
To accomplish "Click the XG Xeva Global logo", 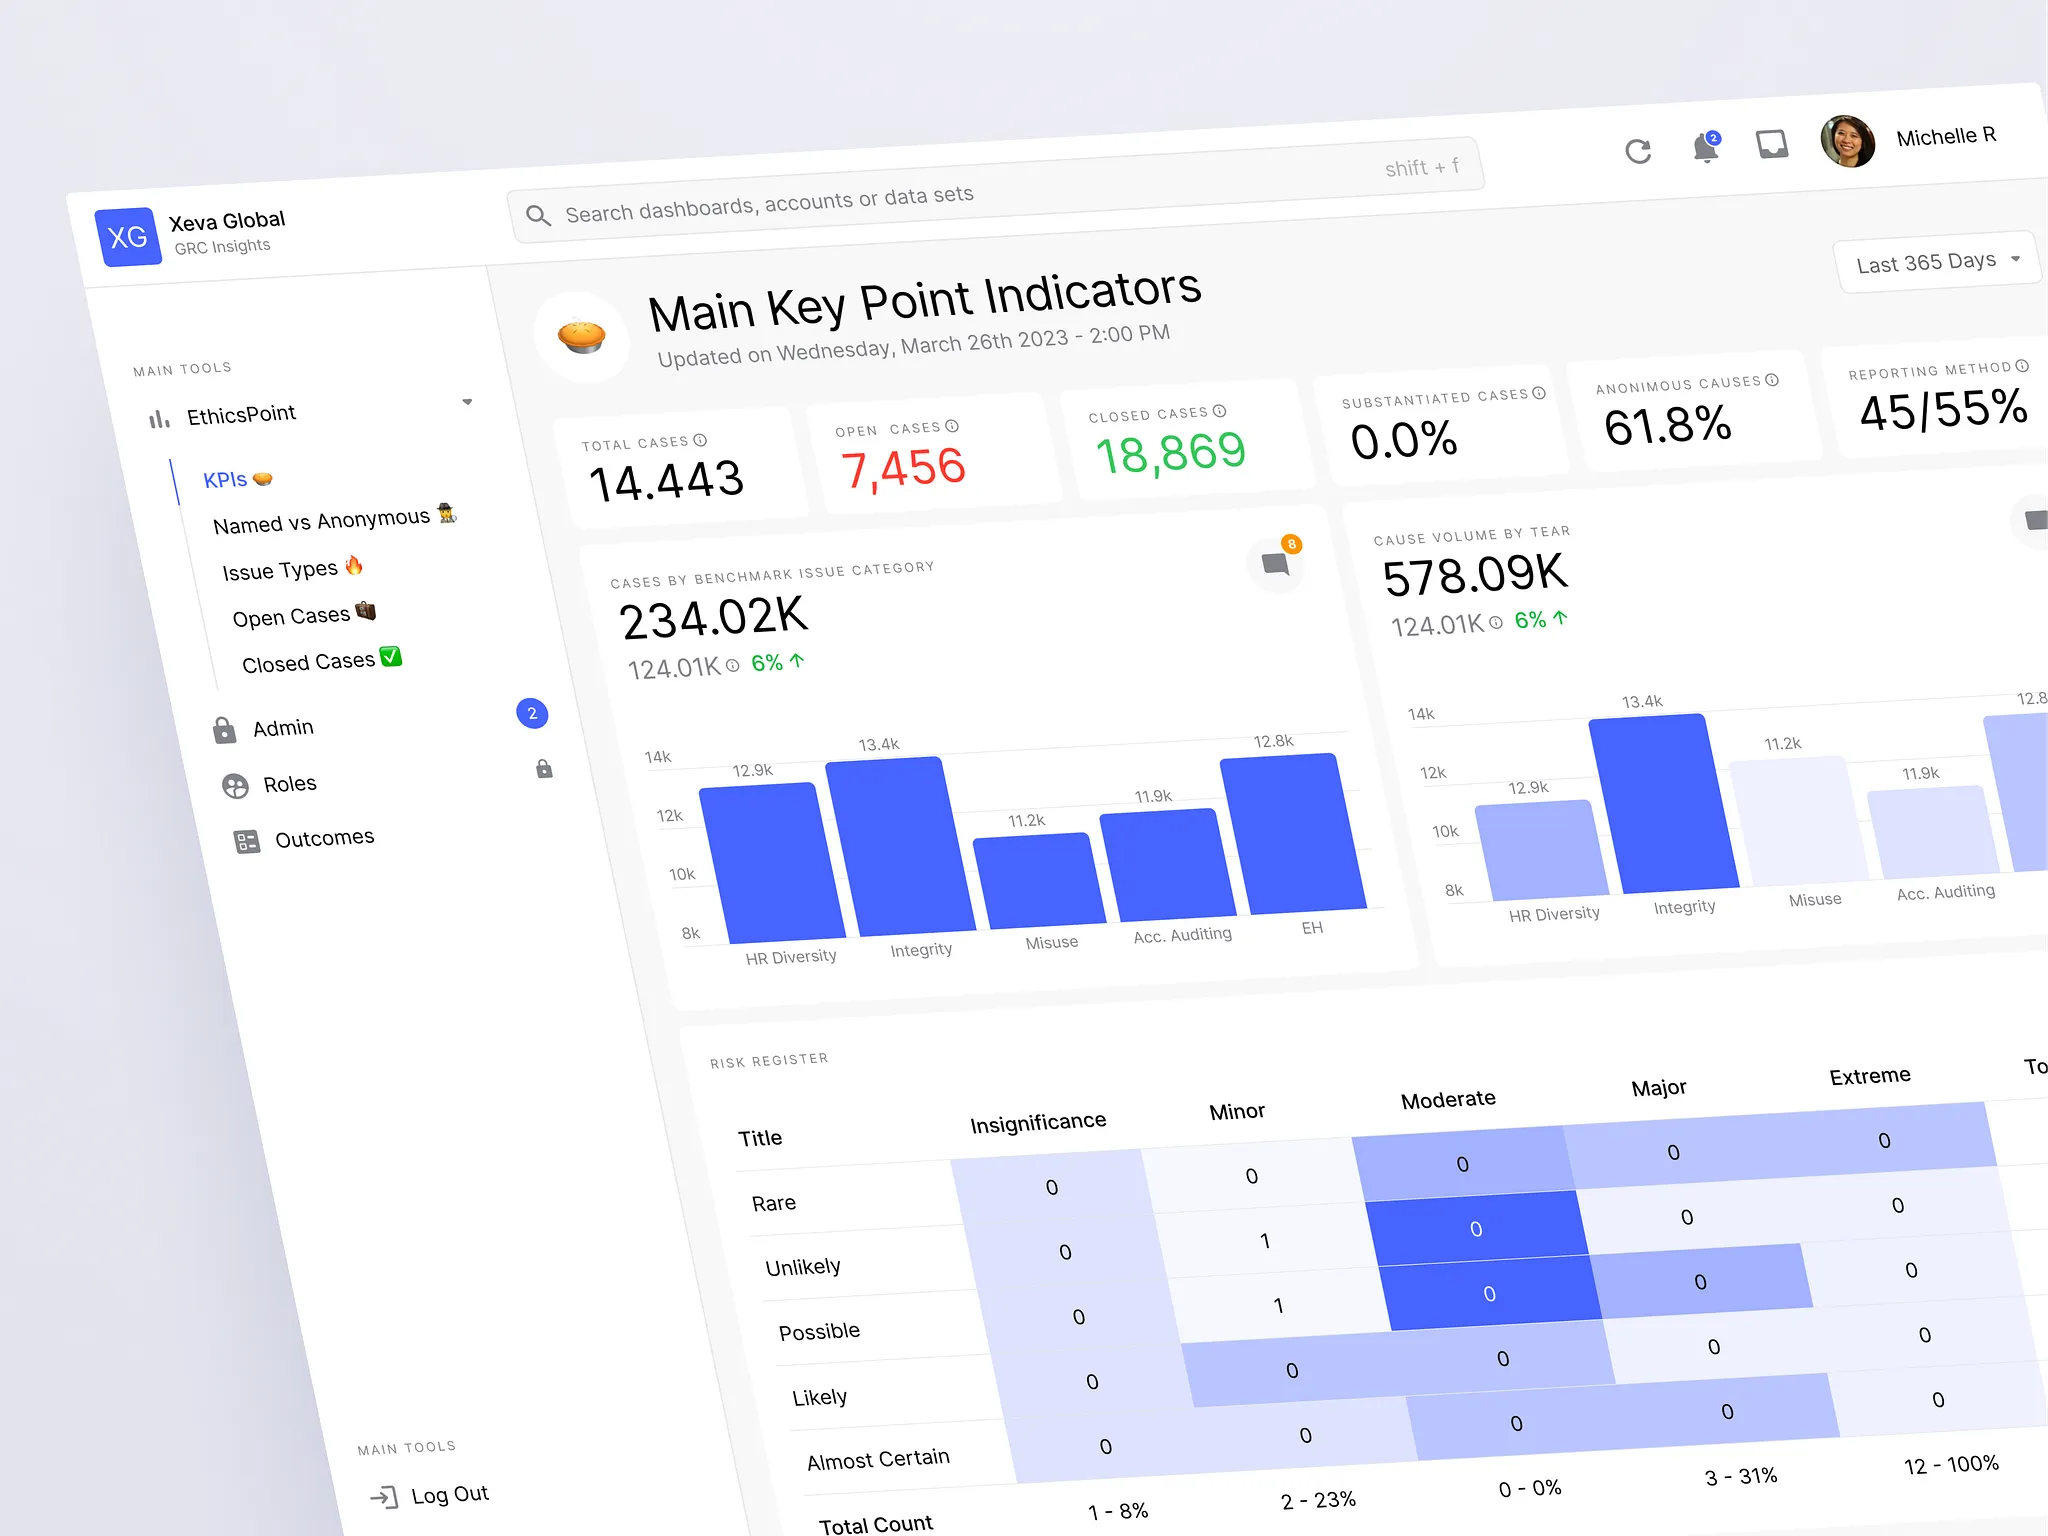I will (x=128, y=238).
